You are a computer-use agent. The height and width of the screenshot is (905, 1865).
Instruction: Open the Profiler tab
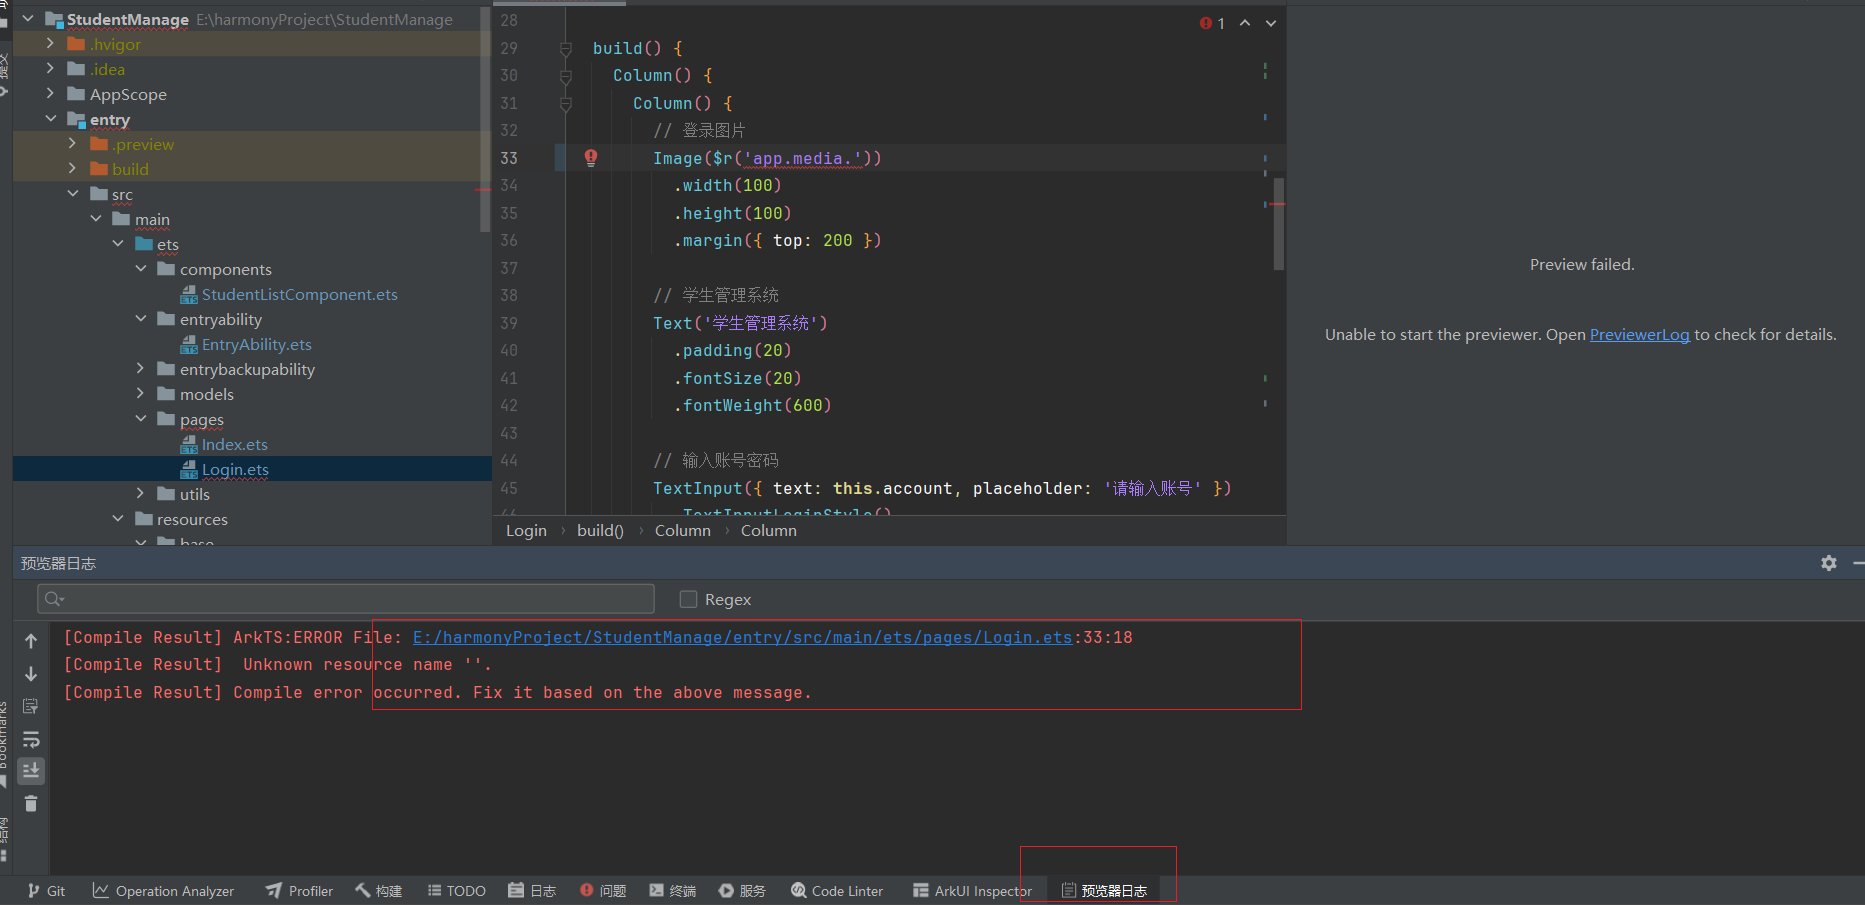coord(299,891)
